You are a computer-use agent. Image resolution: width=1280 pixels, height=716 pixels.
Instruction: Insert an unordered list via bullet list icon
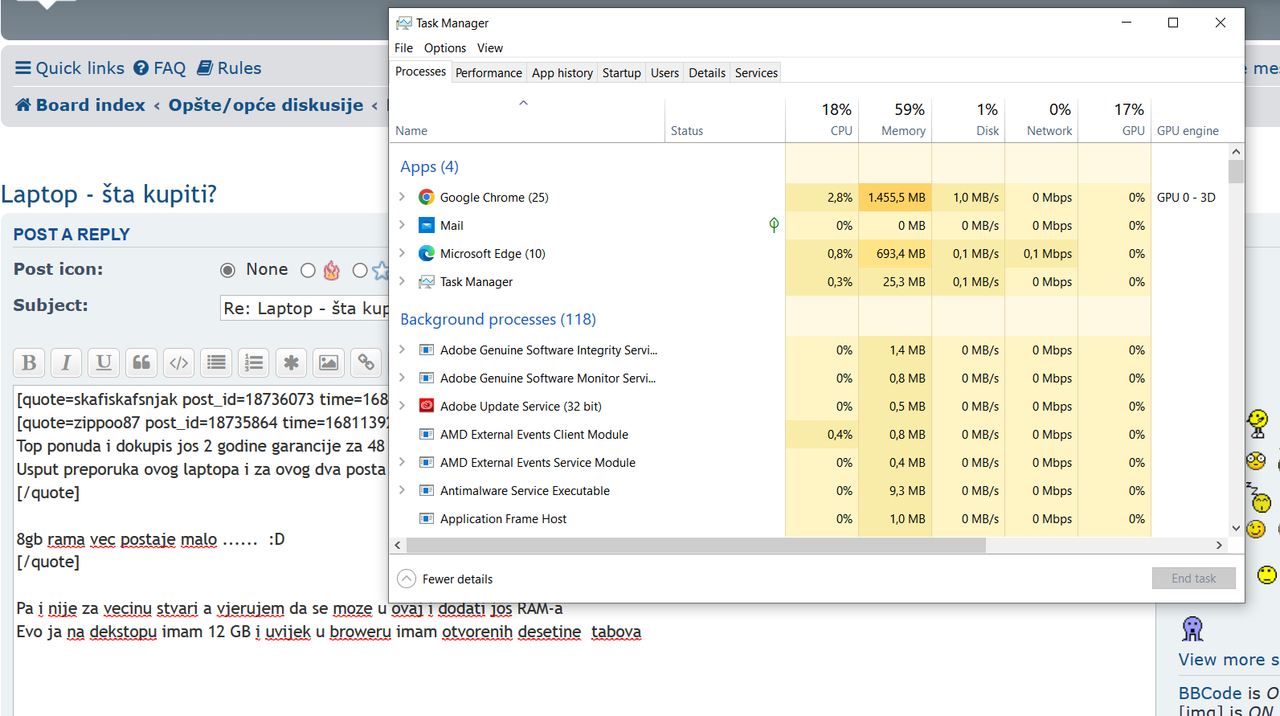tap(216, 363)
